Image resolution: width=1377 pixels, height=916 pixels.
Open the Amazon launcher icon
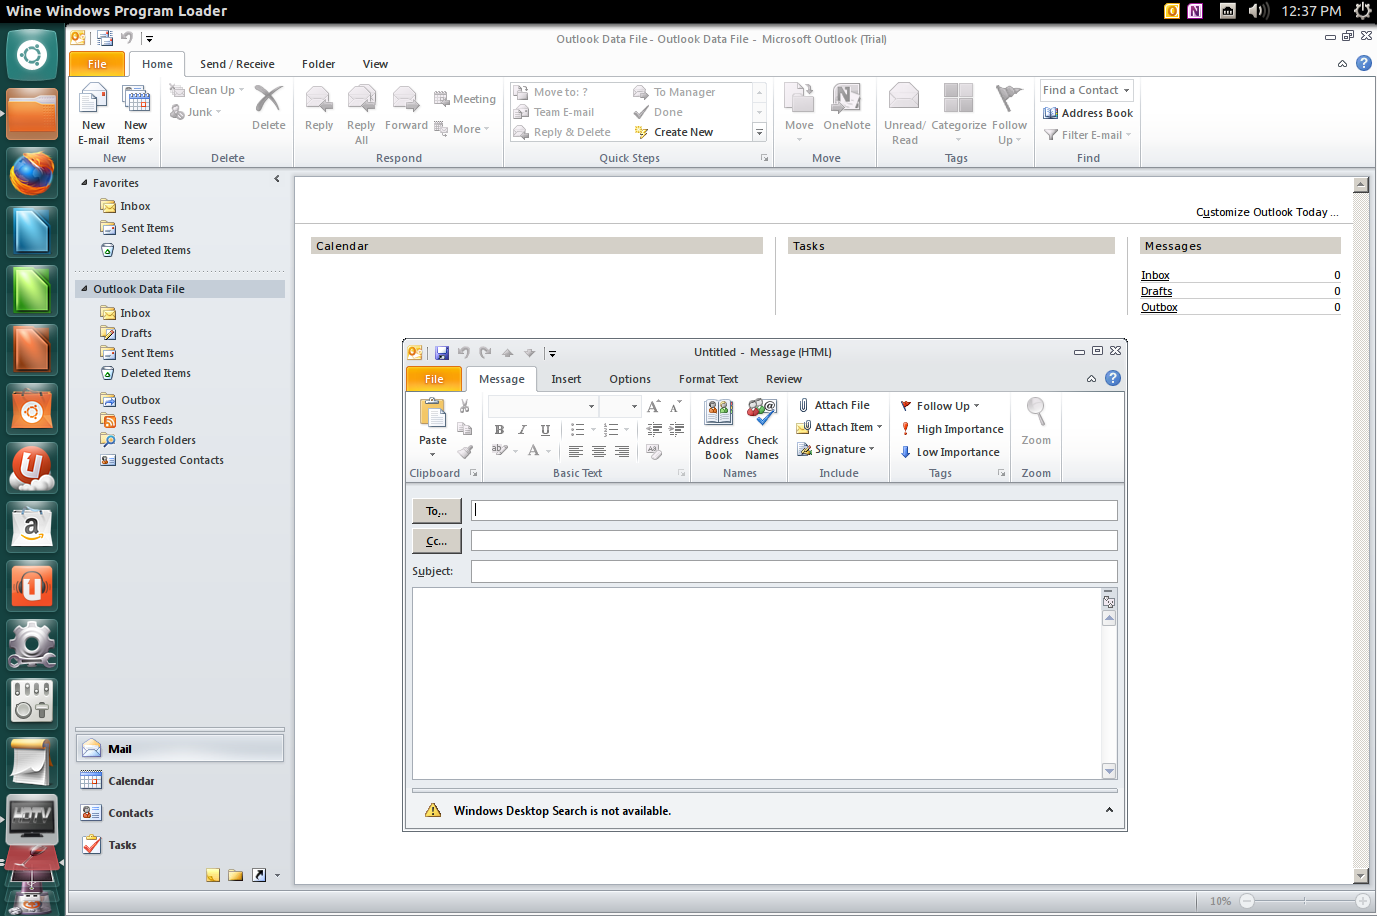coord(32,525)
